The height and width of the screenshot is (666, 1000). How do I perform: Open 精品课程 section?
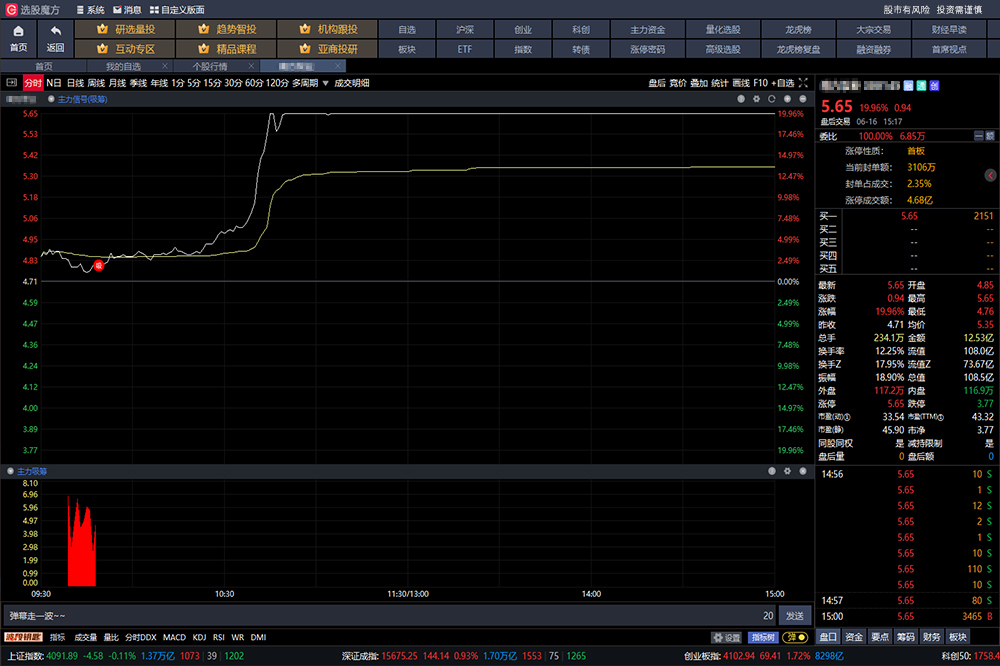point(226,48)
